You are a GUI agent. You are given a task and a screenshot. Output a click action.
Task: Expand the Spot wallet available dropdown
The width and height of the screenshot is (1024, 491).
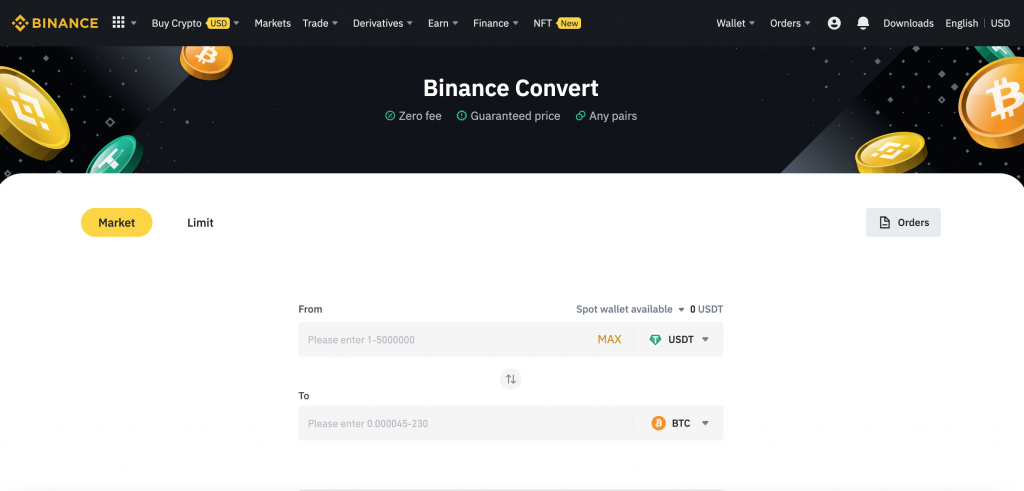(x=681, y=310)
